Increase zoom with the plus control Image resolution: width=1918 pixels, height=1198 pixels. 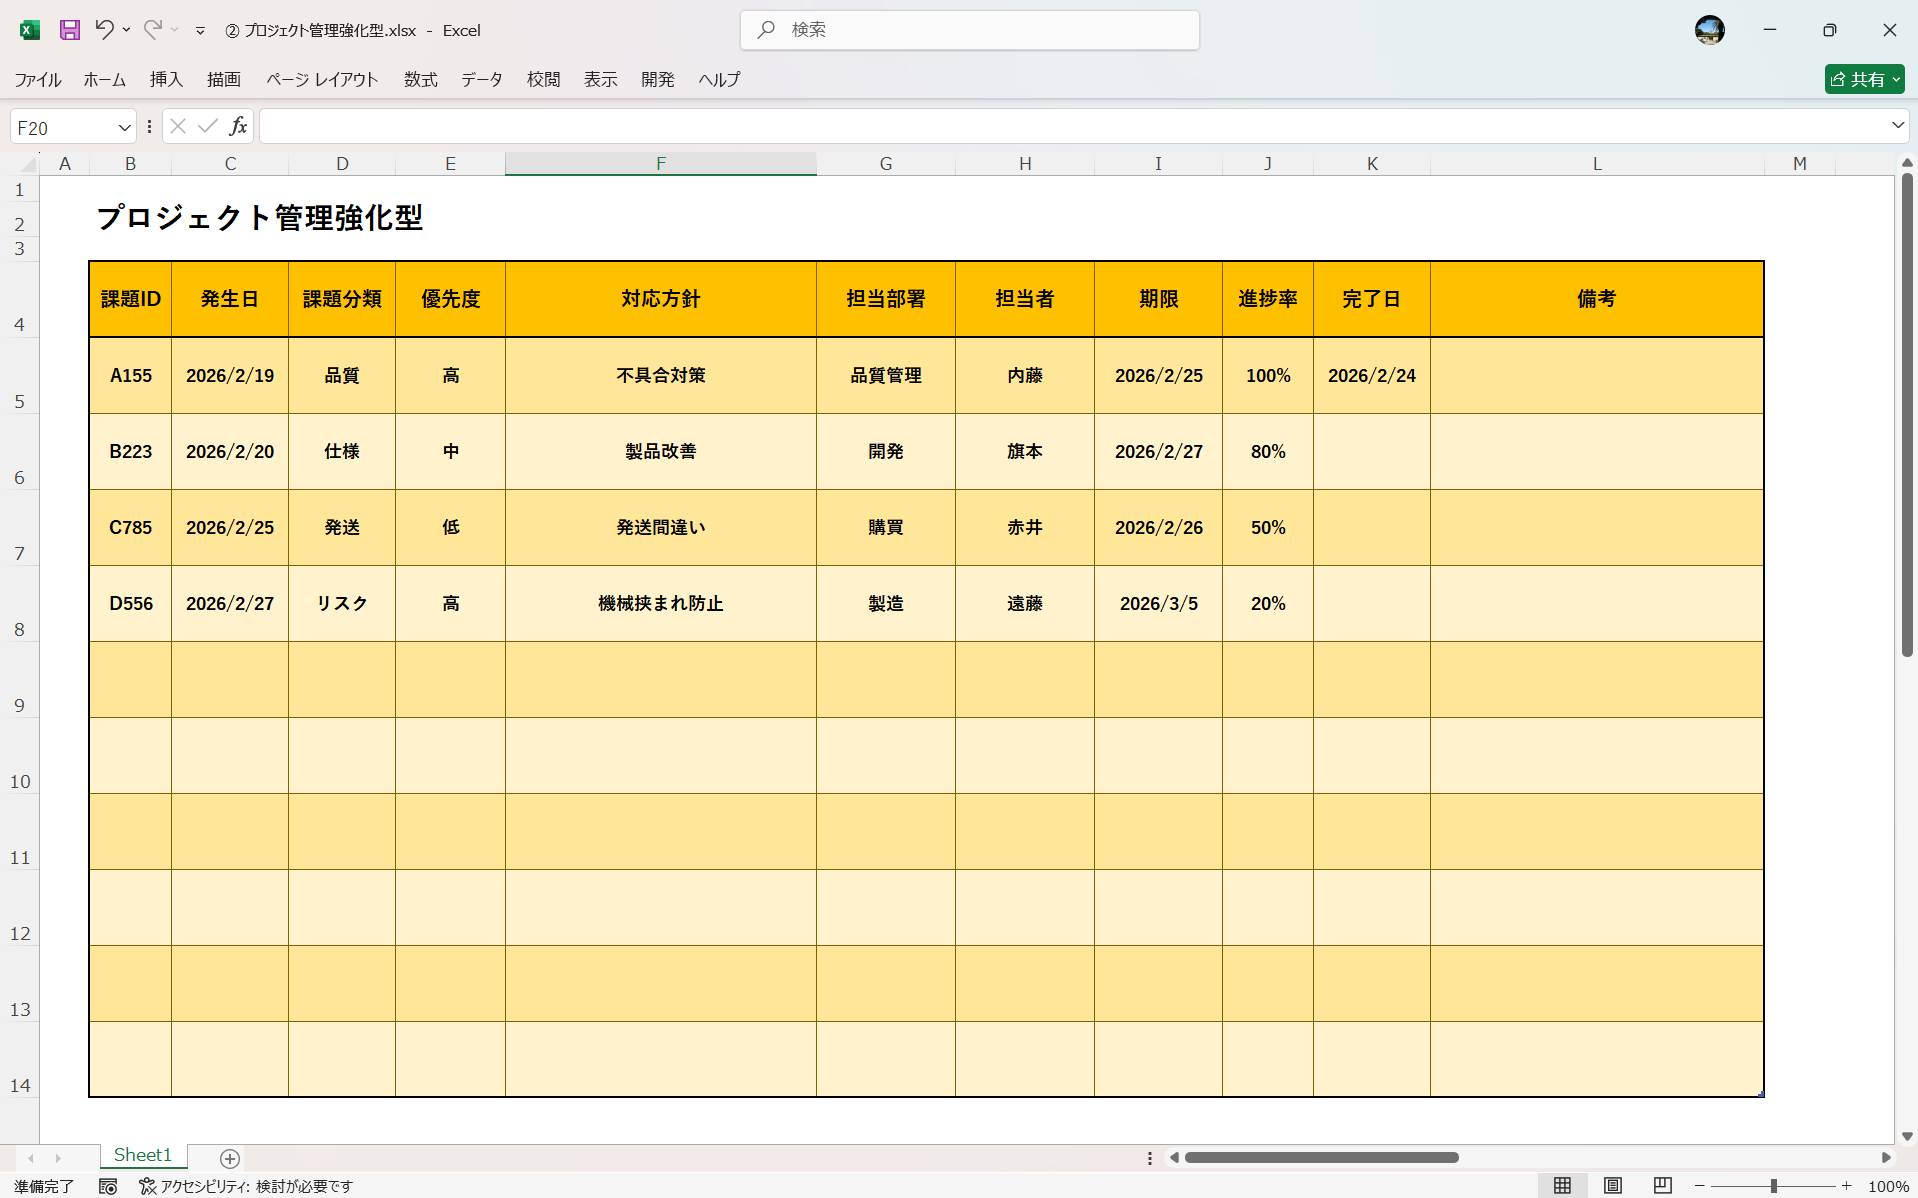pos(1847,1186)
